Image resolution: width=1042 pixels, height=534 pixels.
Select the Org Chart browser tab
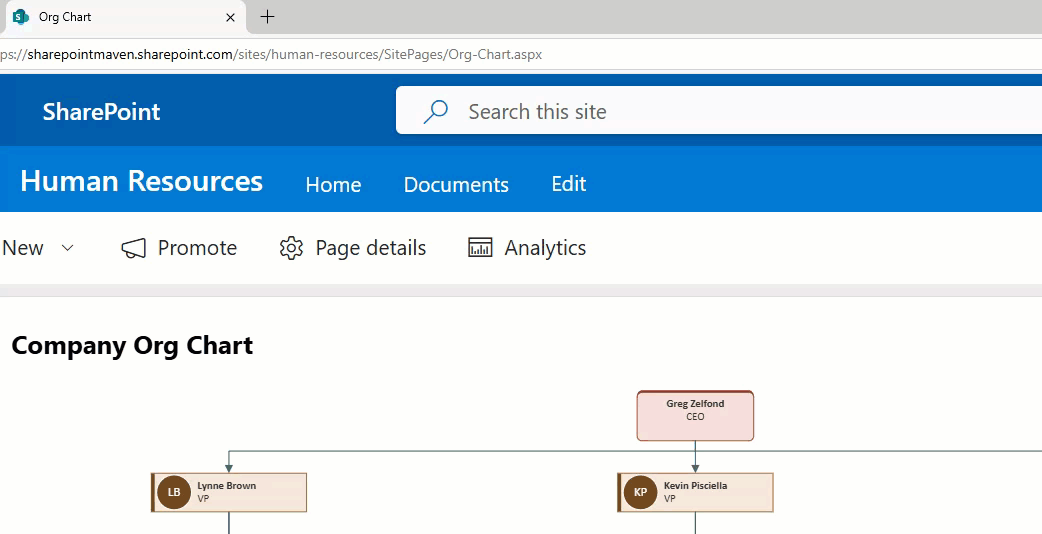125,17
